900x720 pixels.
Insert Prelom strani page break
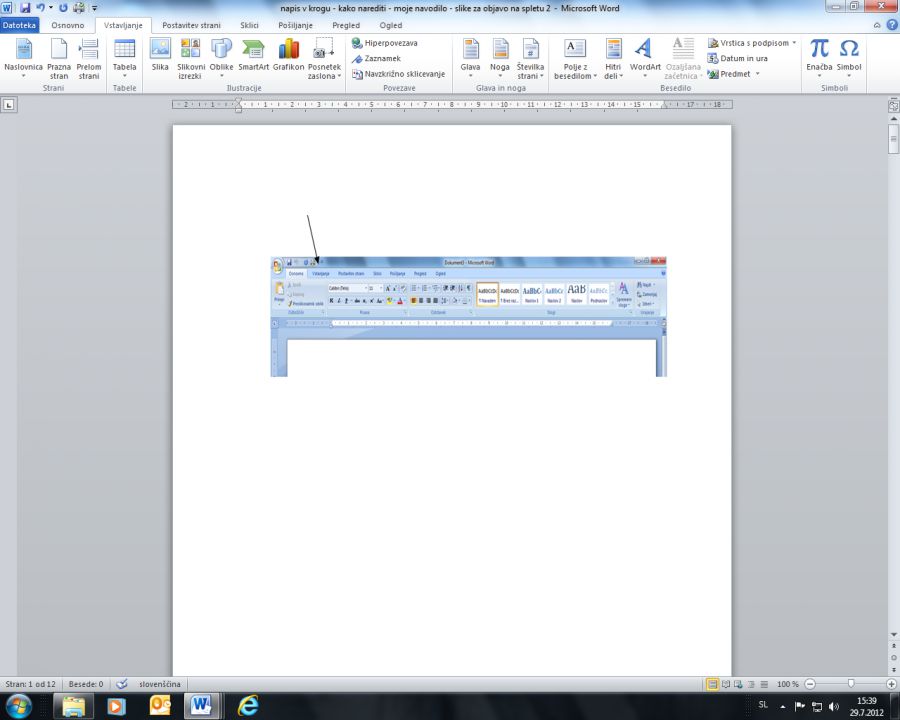[x=89, y=59]
